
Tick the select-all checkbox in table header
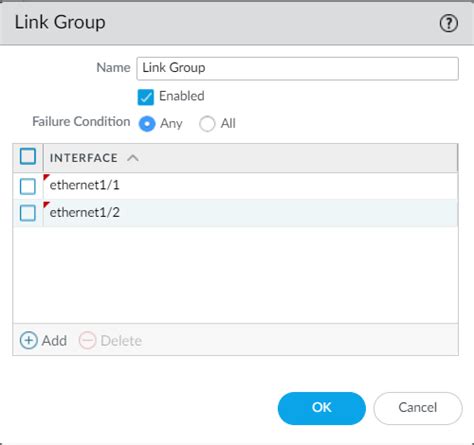coord(28,156)
